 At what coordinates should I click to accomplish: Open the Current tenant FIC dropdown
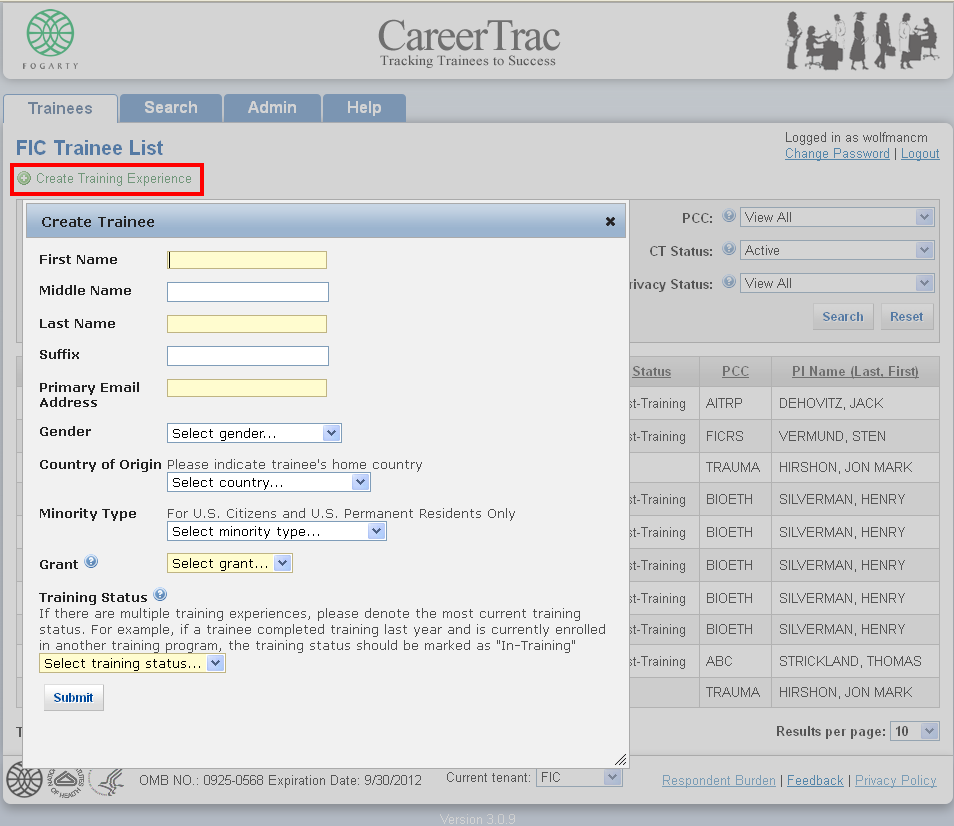(x=579, y=777)
